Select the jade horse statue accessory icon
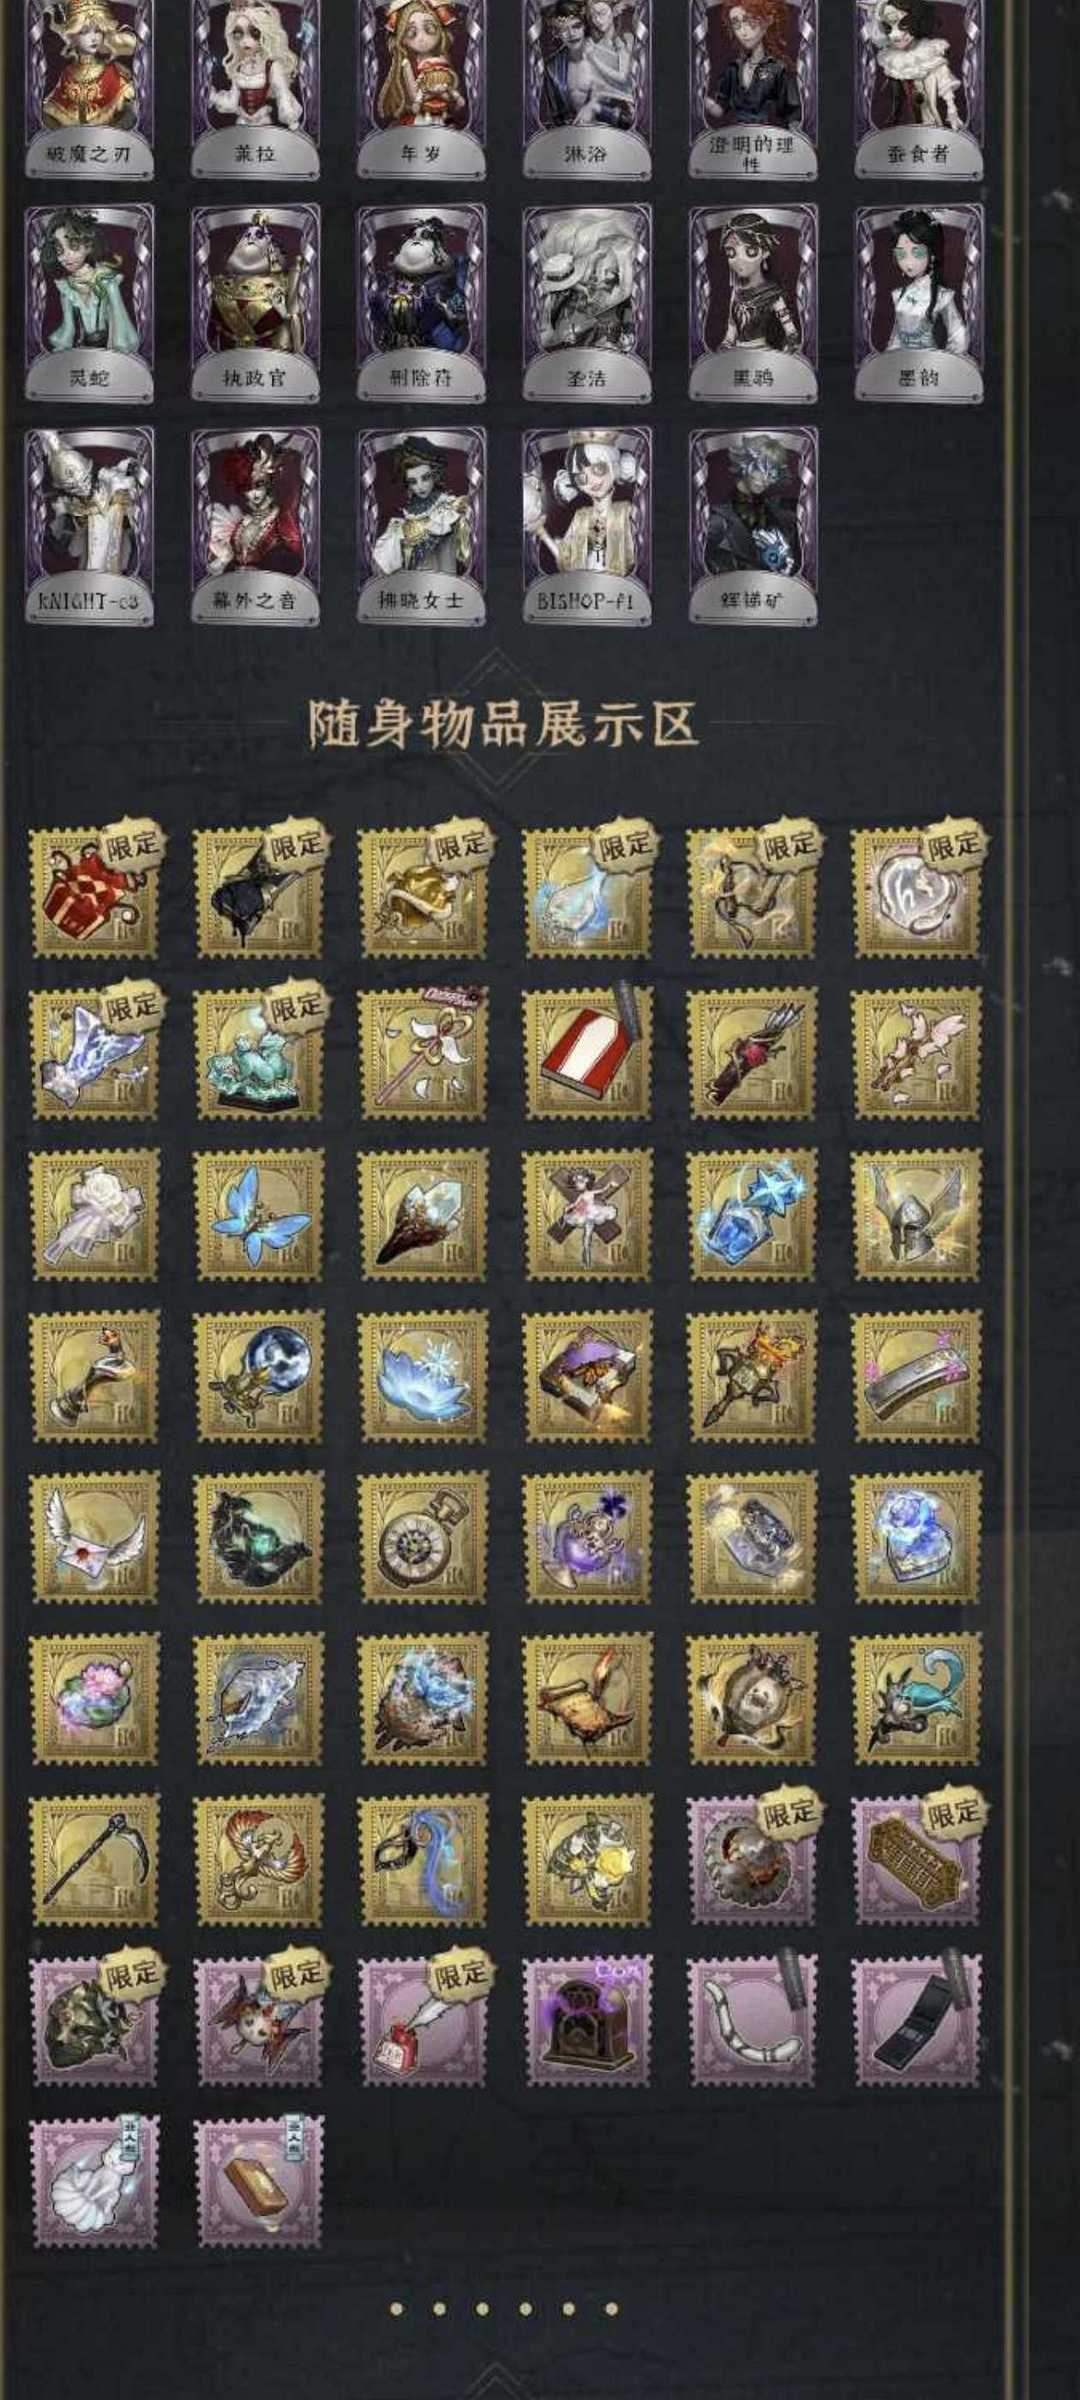Viewport: 1080px width, 2400px height. 259,1053
